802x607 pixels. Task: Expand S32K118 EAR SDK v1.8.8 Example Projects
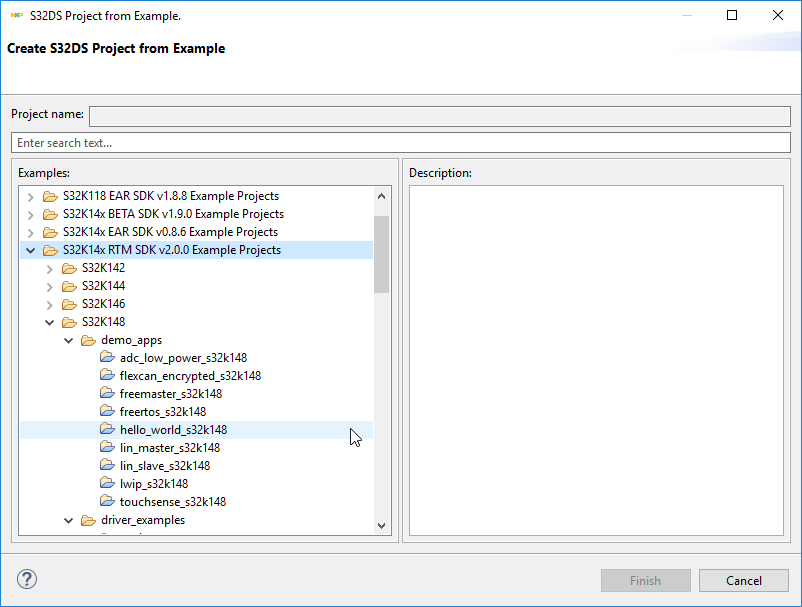tap(31, 197)
